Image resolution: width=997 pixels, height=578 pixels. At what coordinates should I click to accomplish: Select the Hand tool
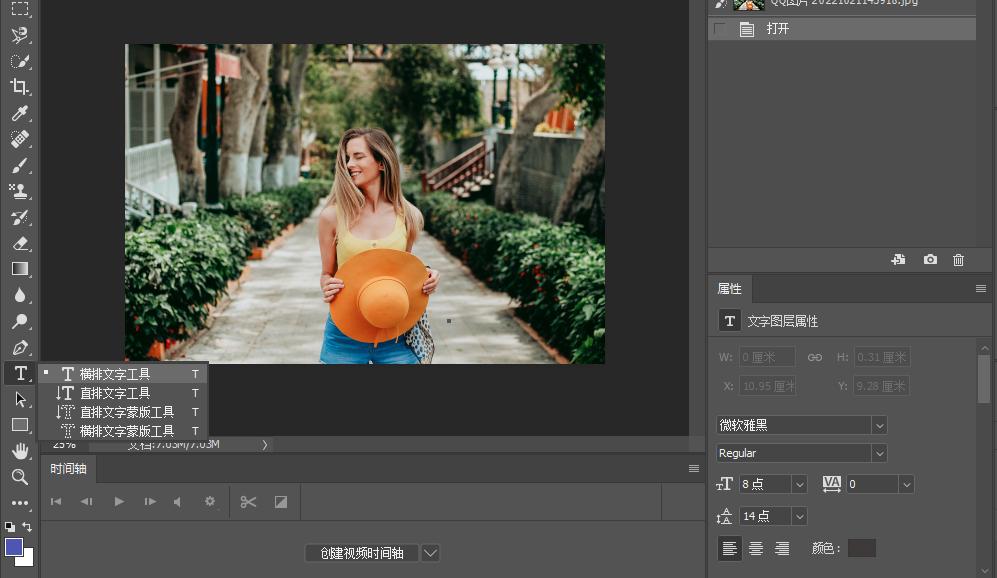pyautogui.click(x=19, y=451)
